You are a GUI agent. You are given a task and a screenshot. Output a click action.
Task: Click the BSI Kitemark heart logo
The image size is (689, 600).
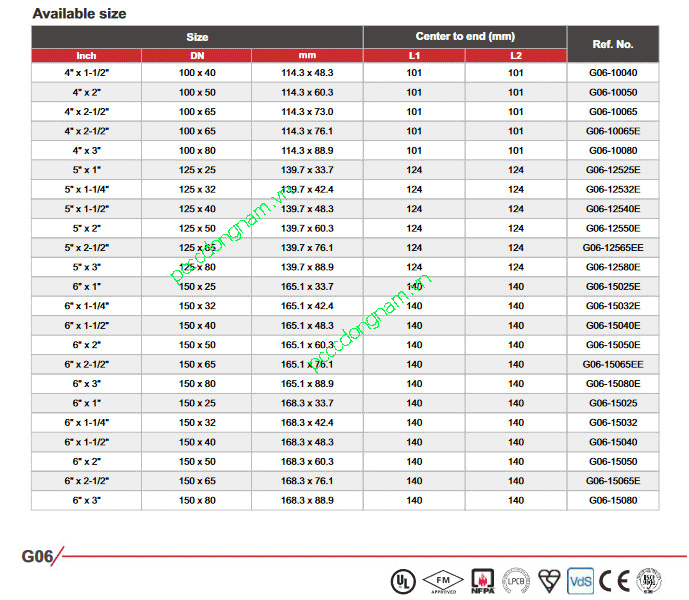(548, 580)
